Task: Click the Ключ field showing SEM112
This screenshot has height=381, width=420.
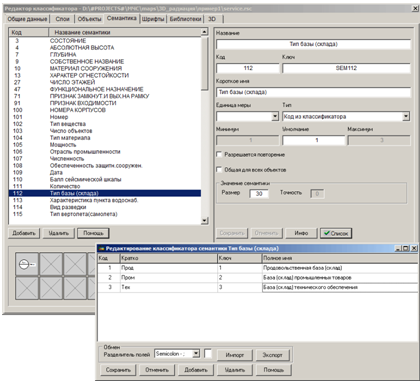Action: [346, 68]
